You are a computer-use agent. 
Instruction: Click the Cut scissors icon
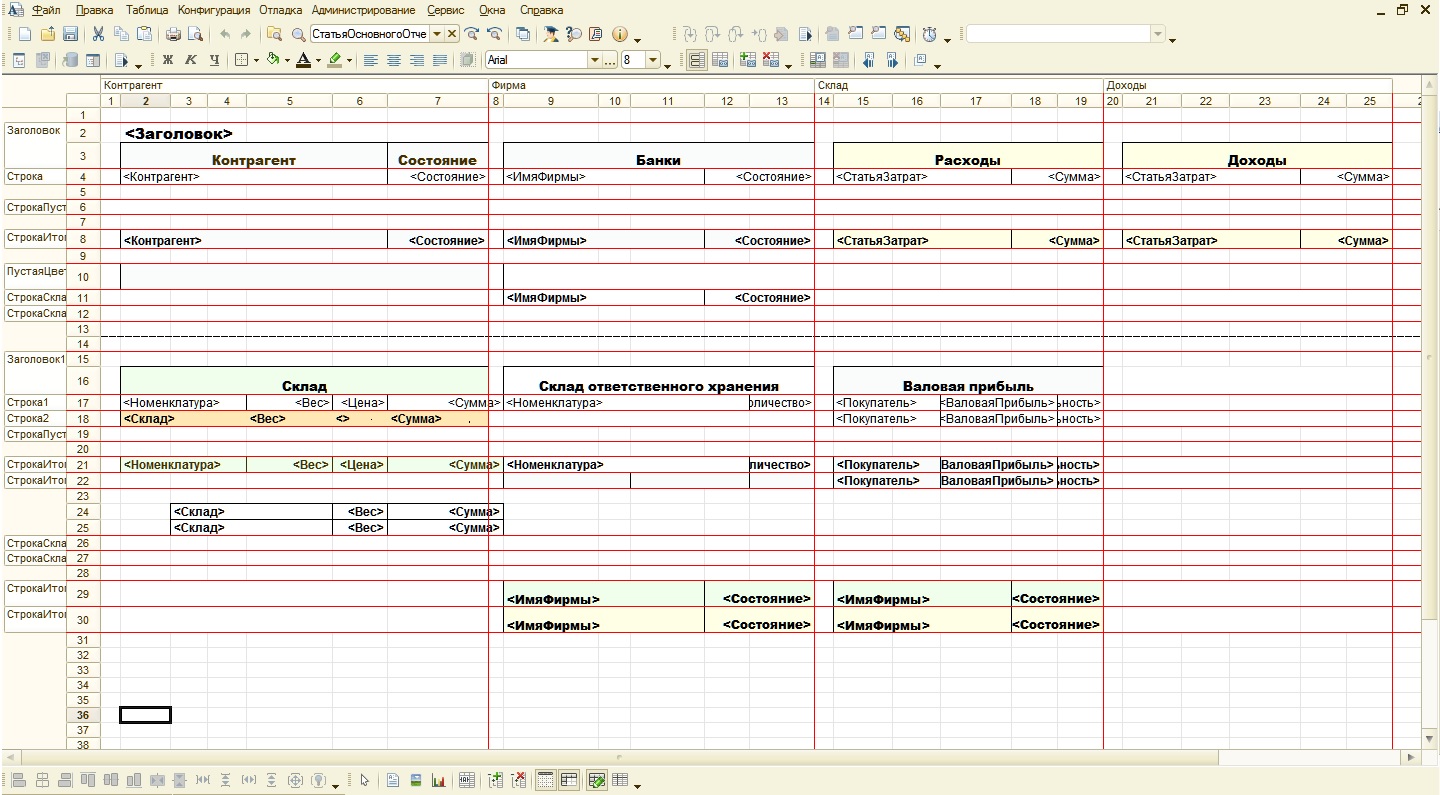click(98, 35)
